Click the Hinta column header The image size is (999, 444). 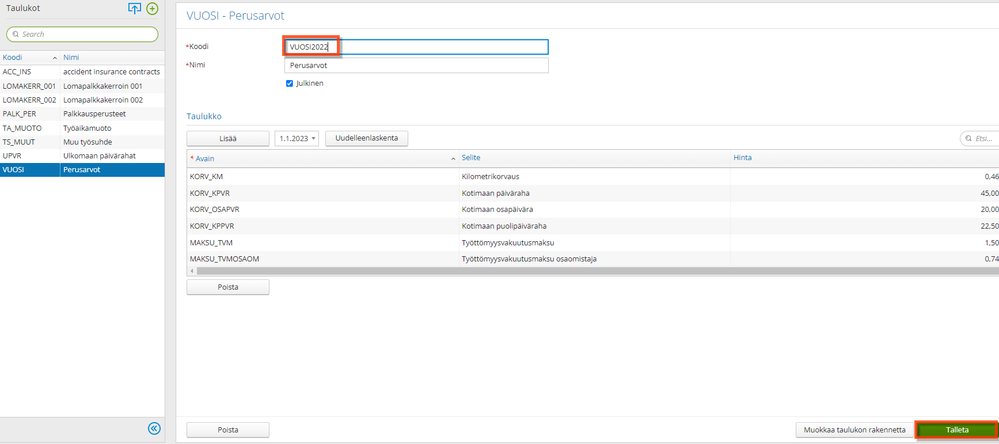click(865, 157)
